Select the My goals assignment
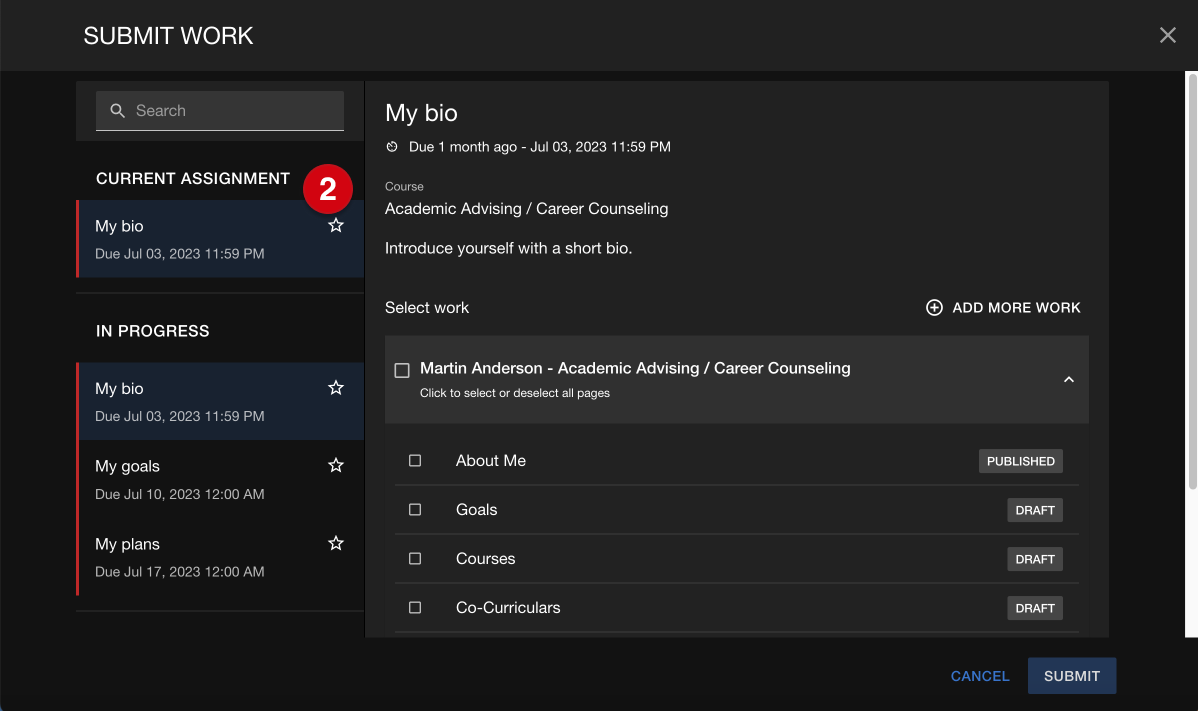 tap(220, 479)
